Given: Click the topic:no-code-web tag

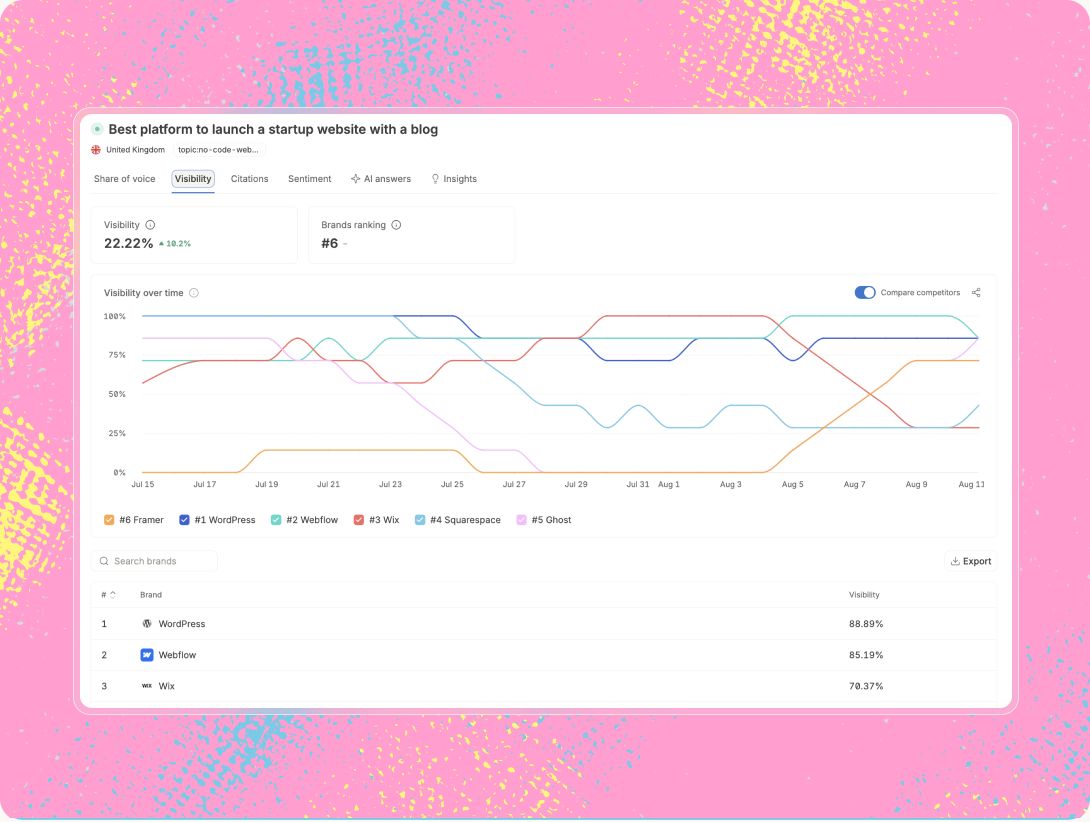Looking at the screenshot, I should 218,150.
